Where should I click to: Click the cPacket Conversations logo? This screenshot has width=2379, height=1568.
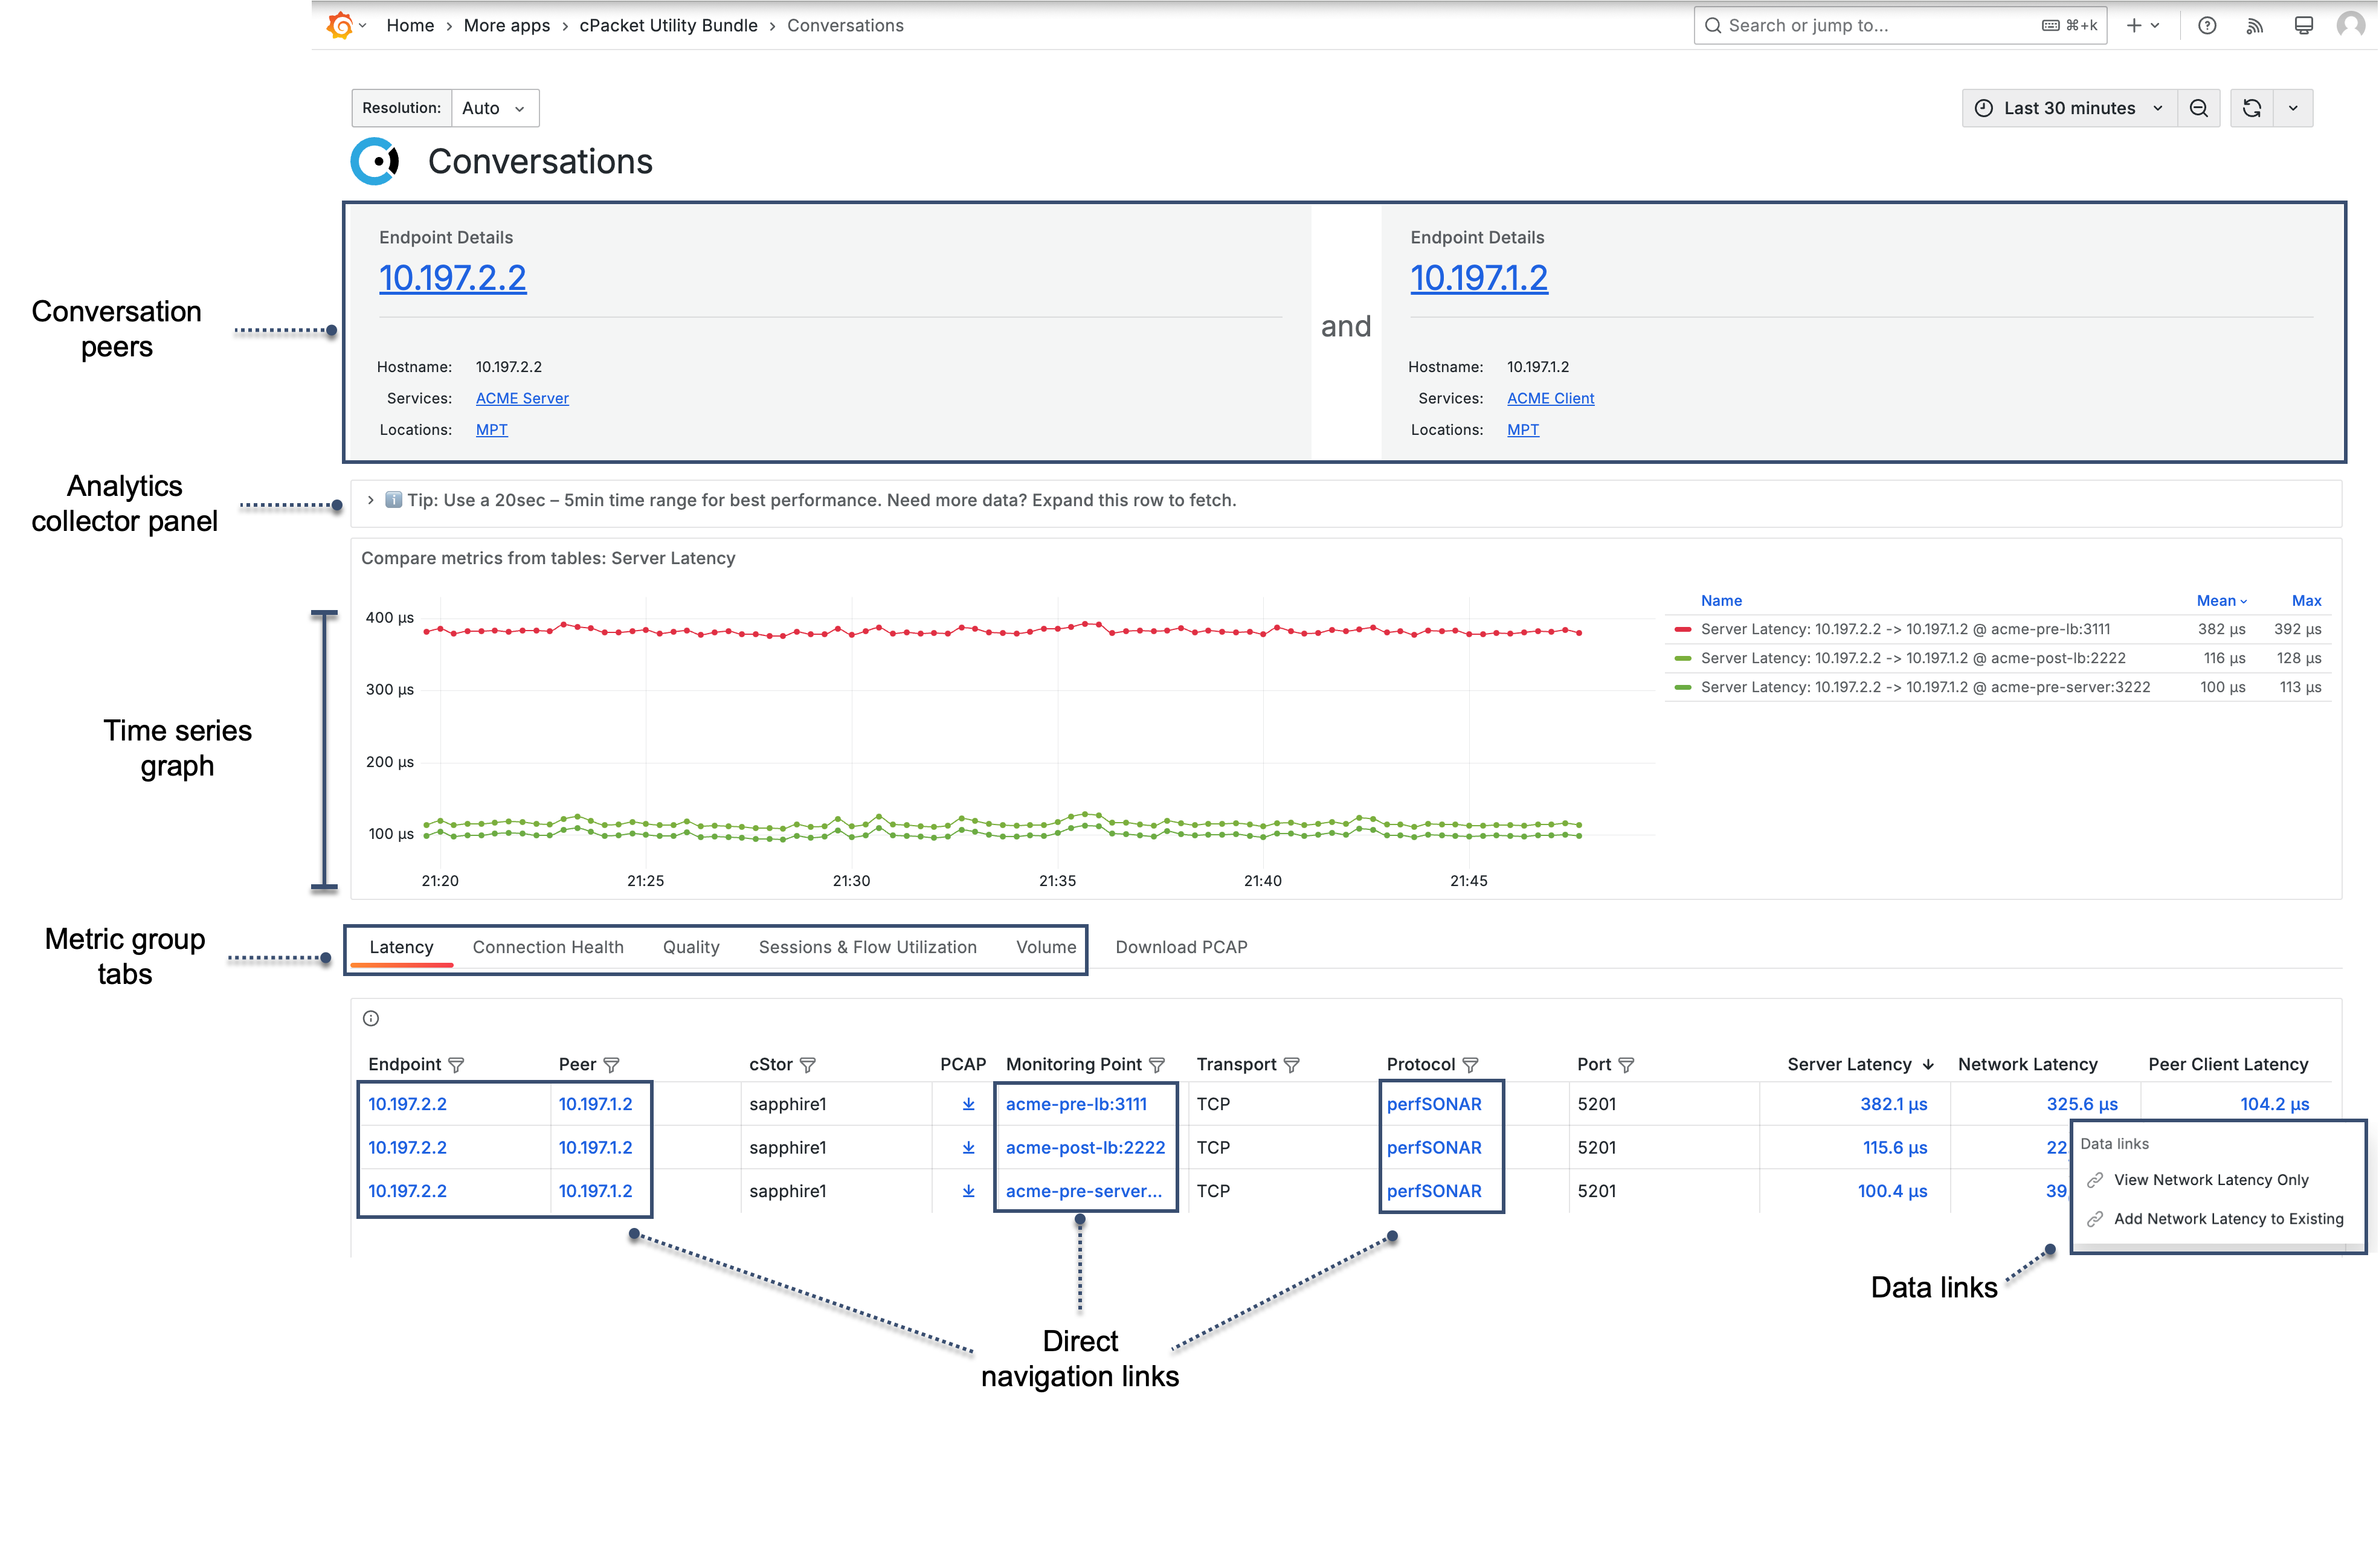click(x=376, y=161)
